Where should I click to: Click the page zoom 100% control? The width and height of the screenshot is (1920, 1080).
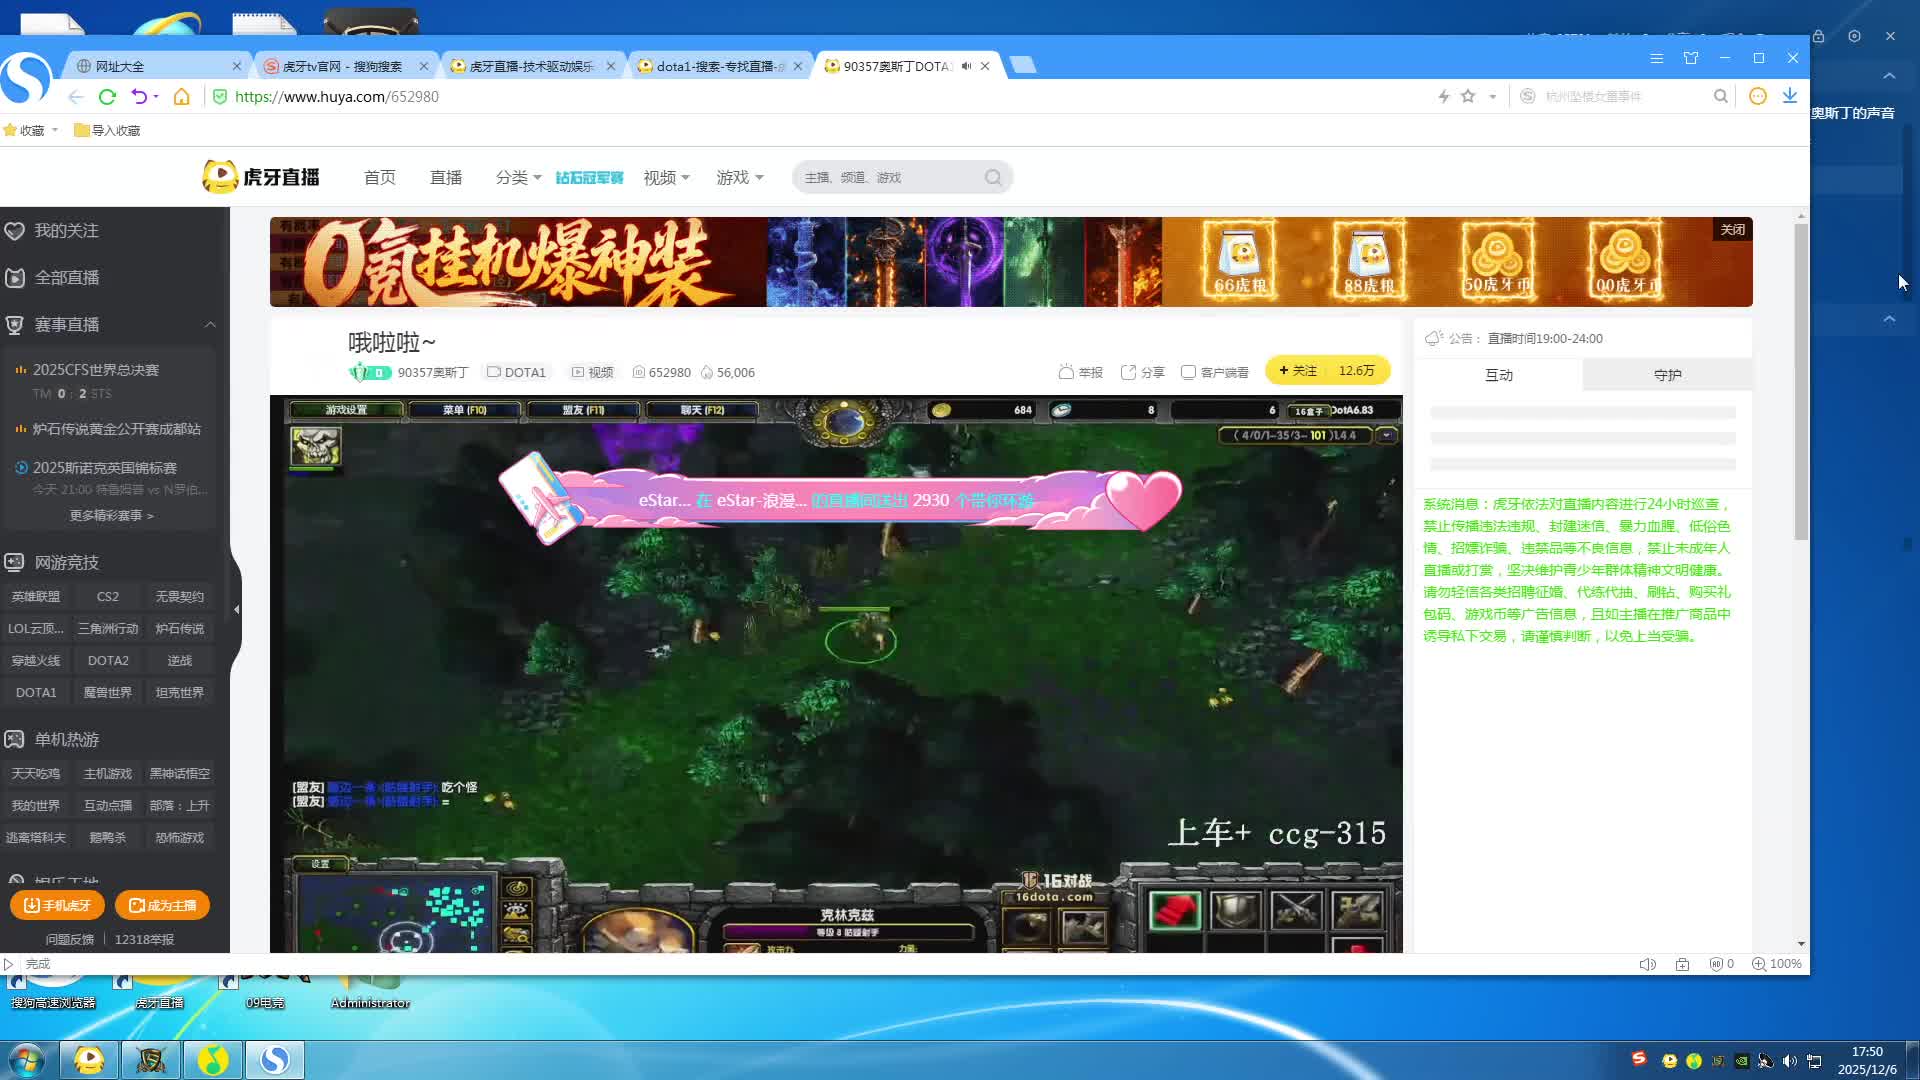pos(1776,964)
